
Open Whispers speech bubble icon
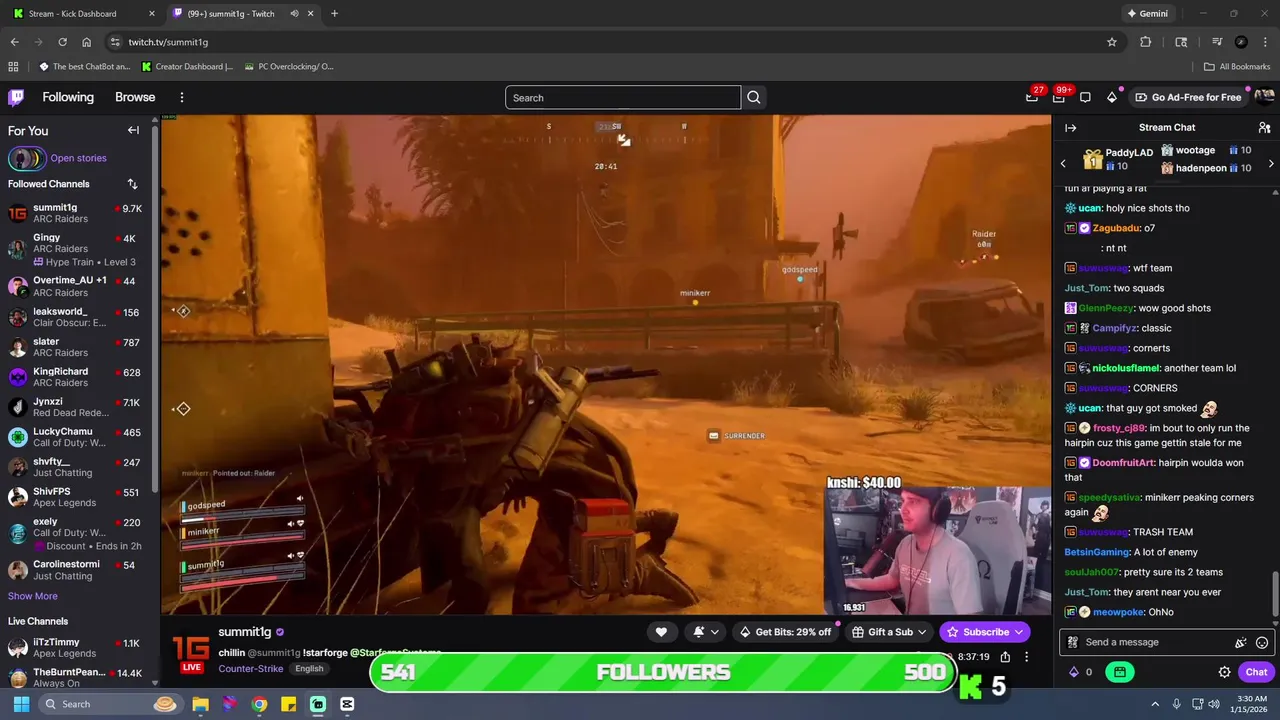(x=1085, y=97)
